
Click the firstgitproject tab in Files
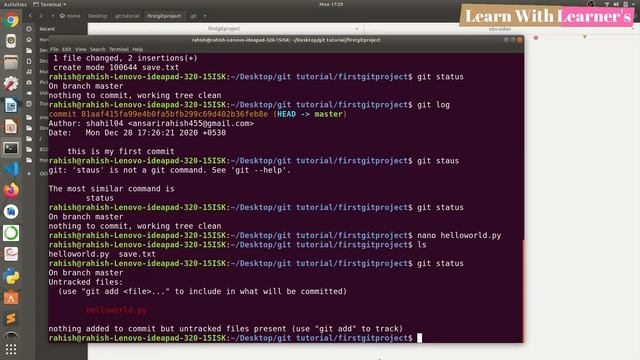(x=224, y=29)
